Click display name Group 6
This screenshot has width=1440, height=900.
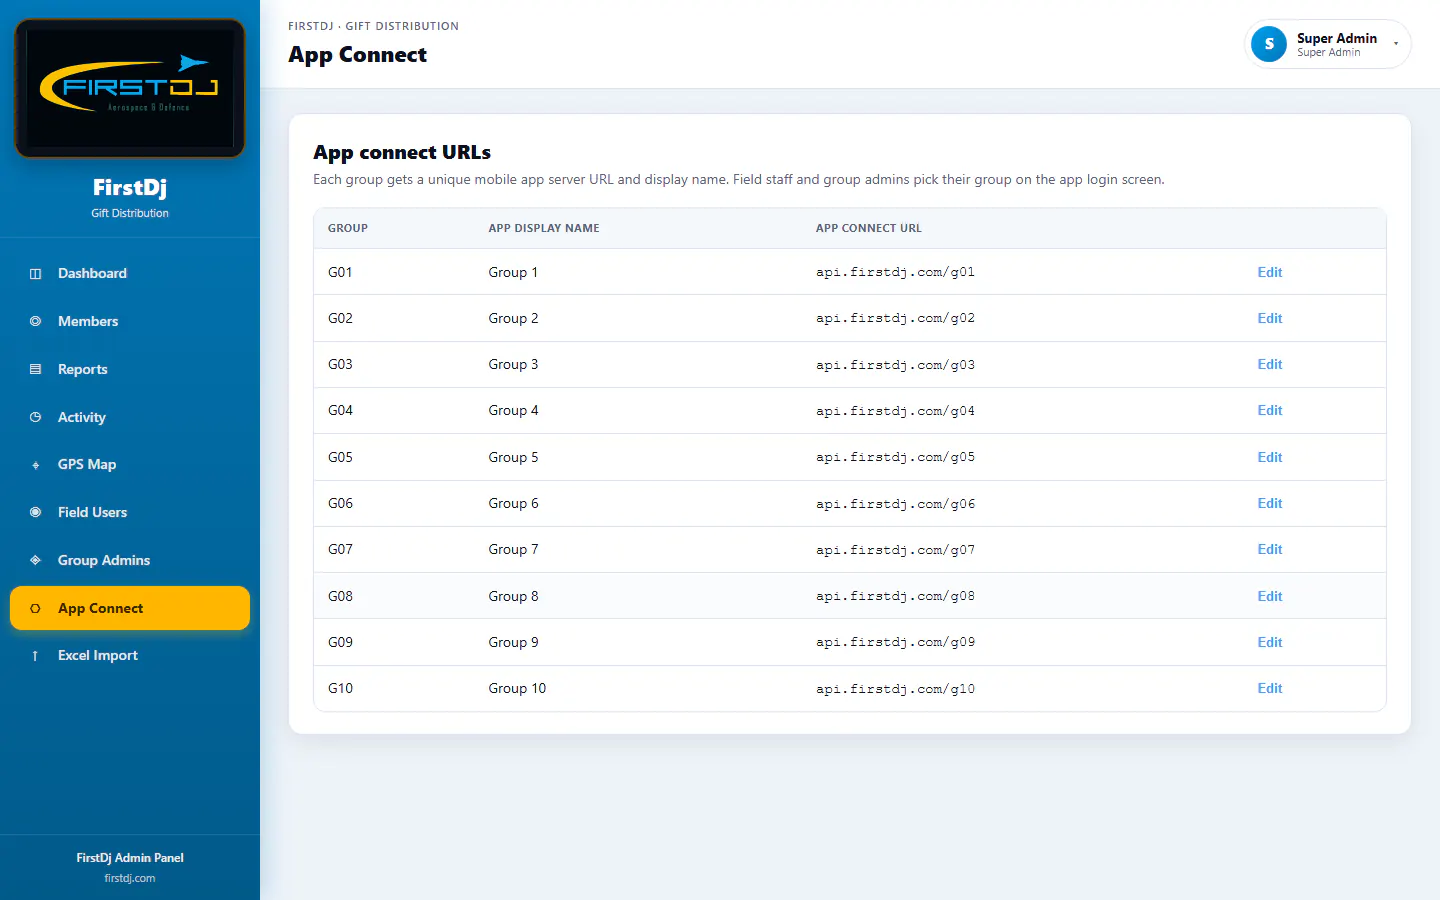[x=513, y=503]
